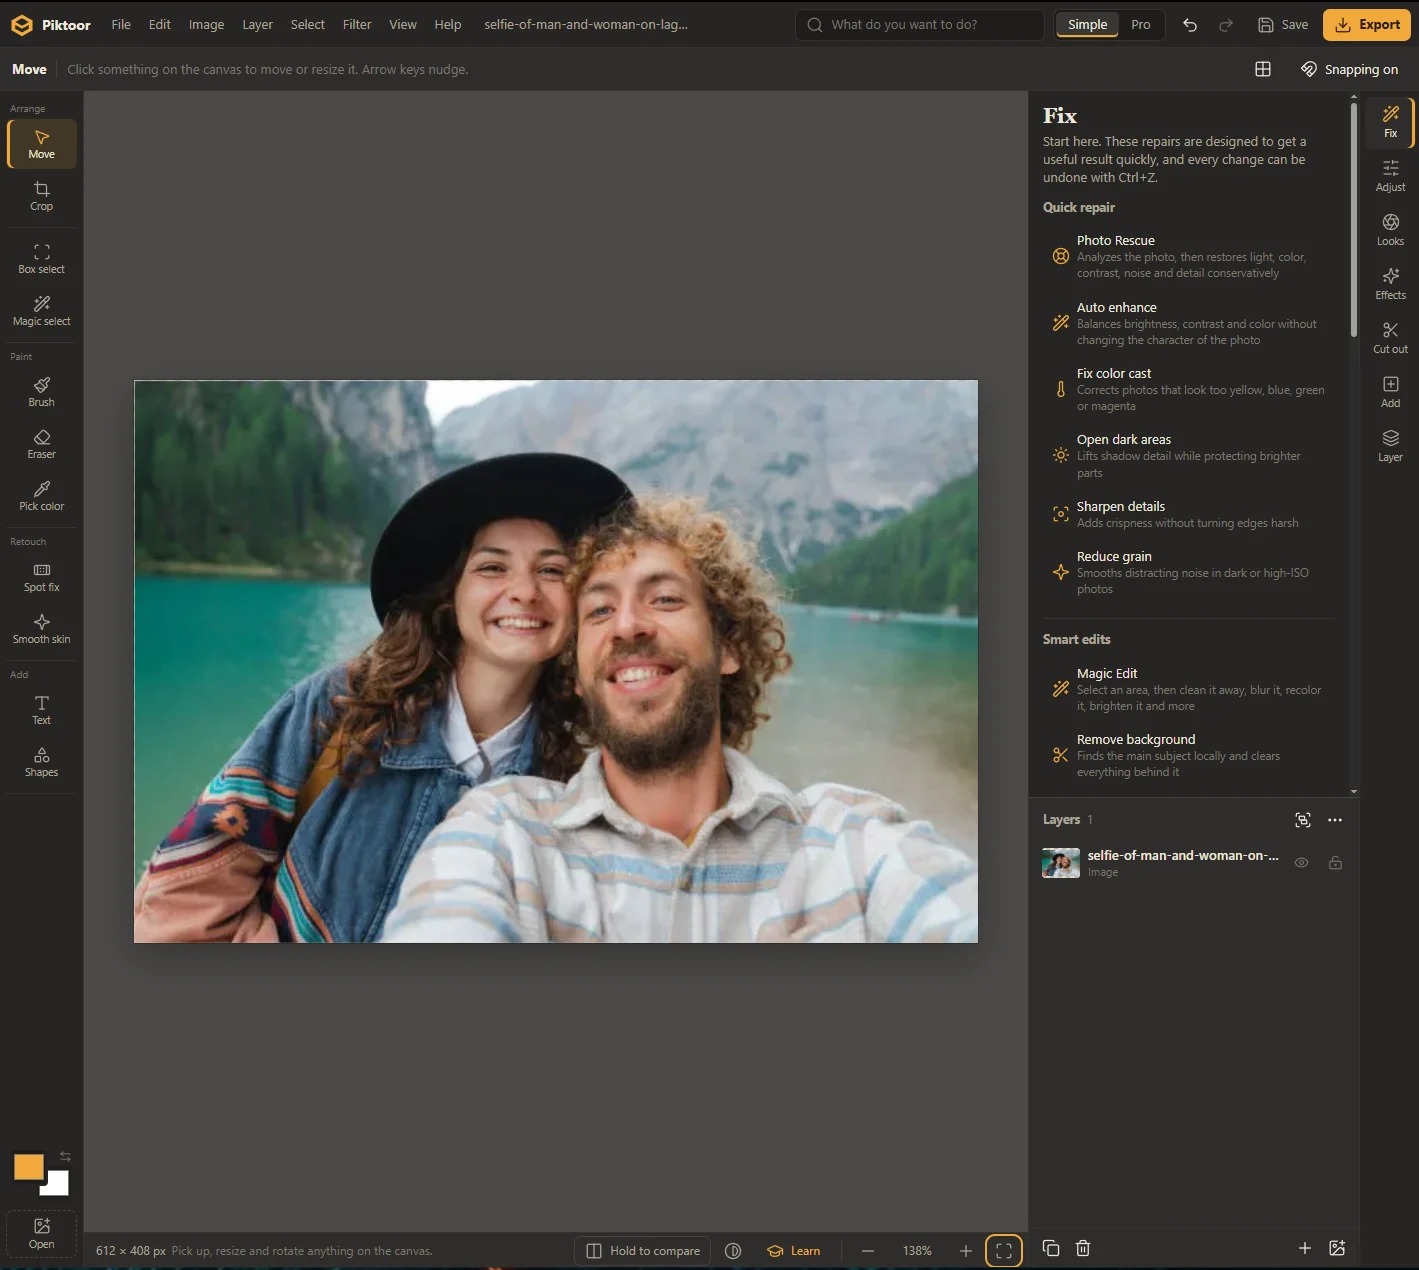Choose the Text tool
This screenshot has width=1419, height=1270.
tap(41, 710)
